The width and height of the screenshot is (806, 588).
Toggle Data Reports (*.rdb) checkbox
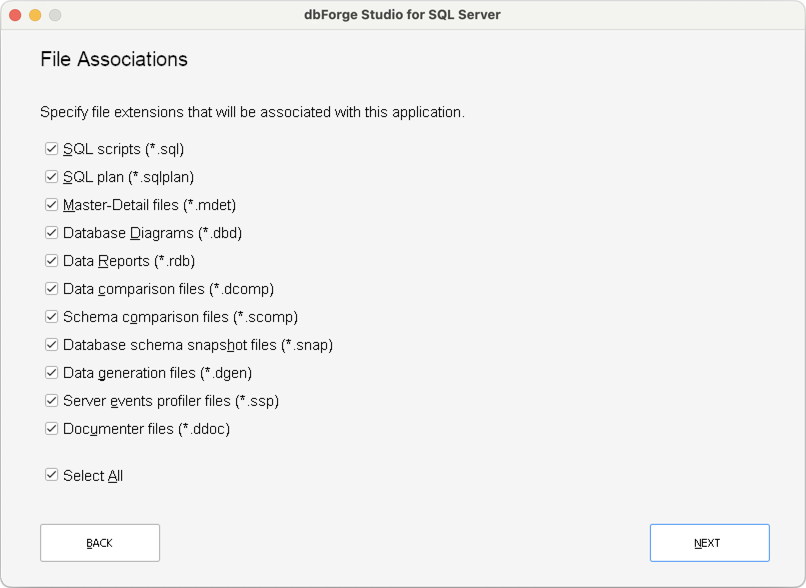point(51,260)
